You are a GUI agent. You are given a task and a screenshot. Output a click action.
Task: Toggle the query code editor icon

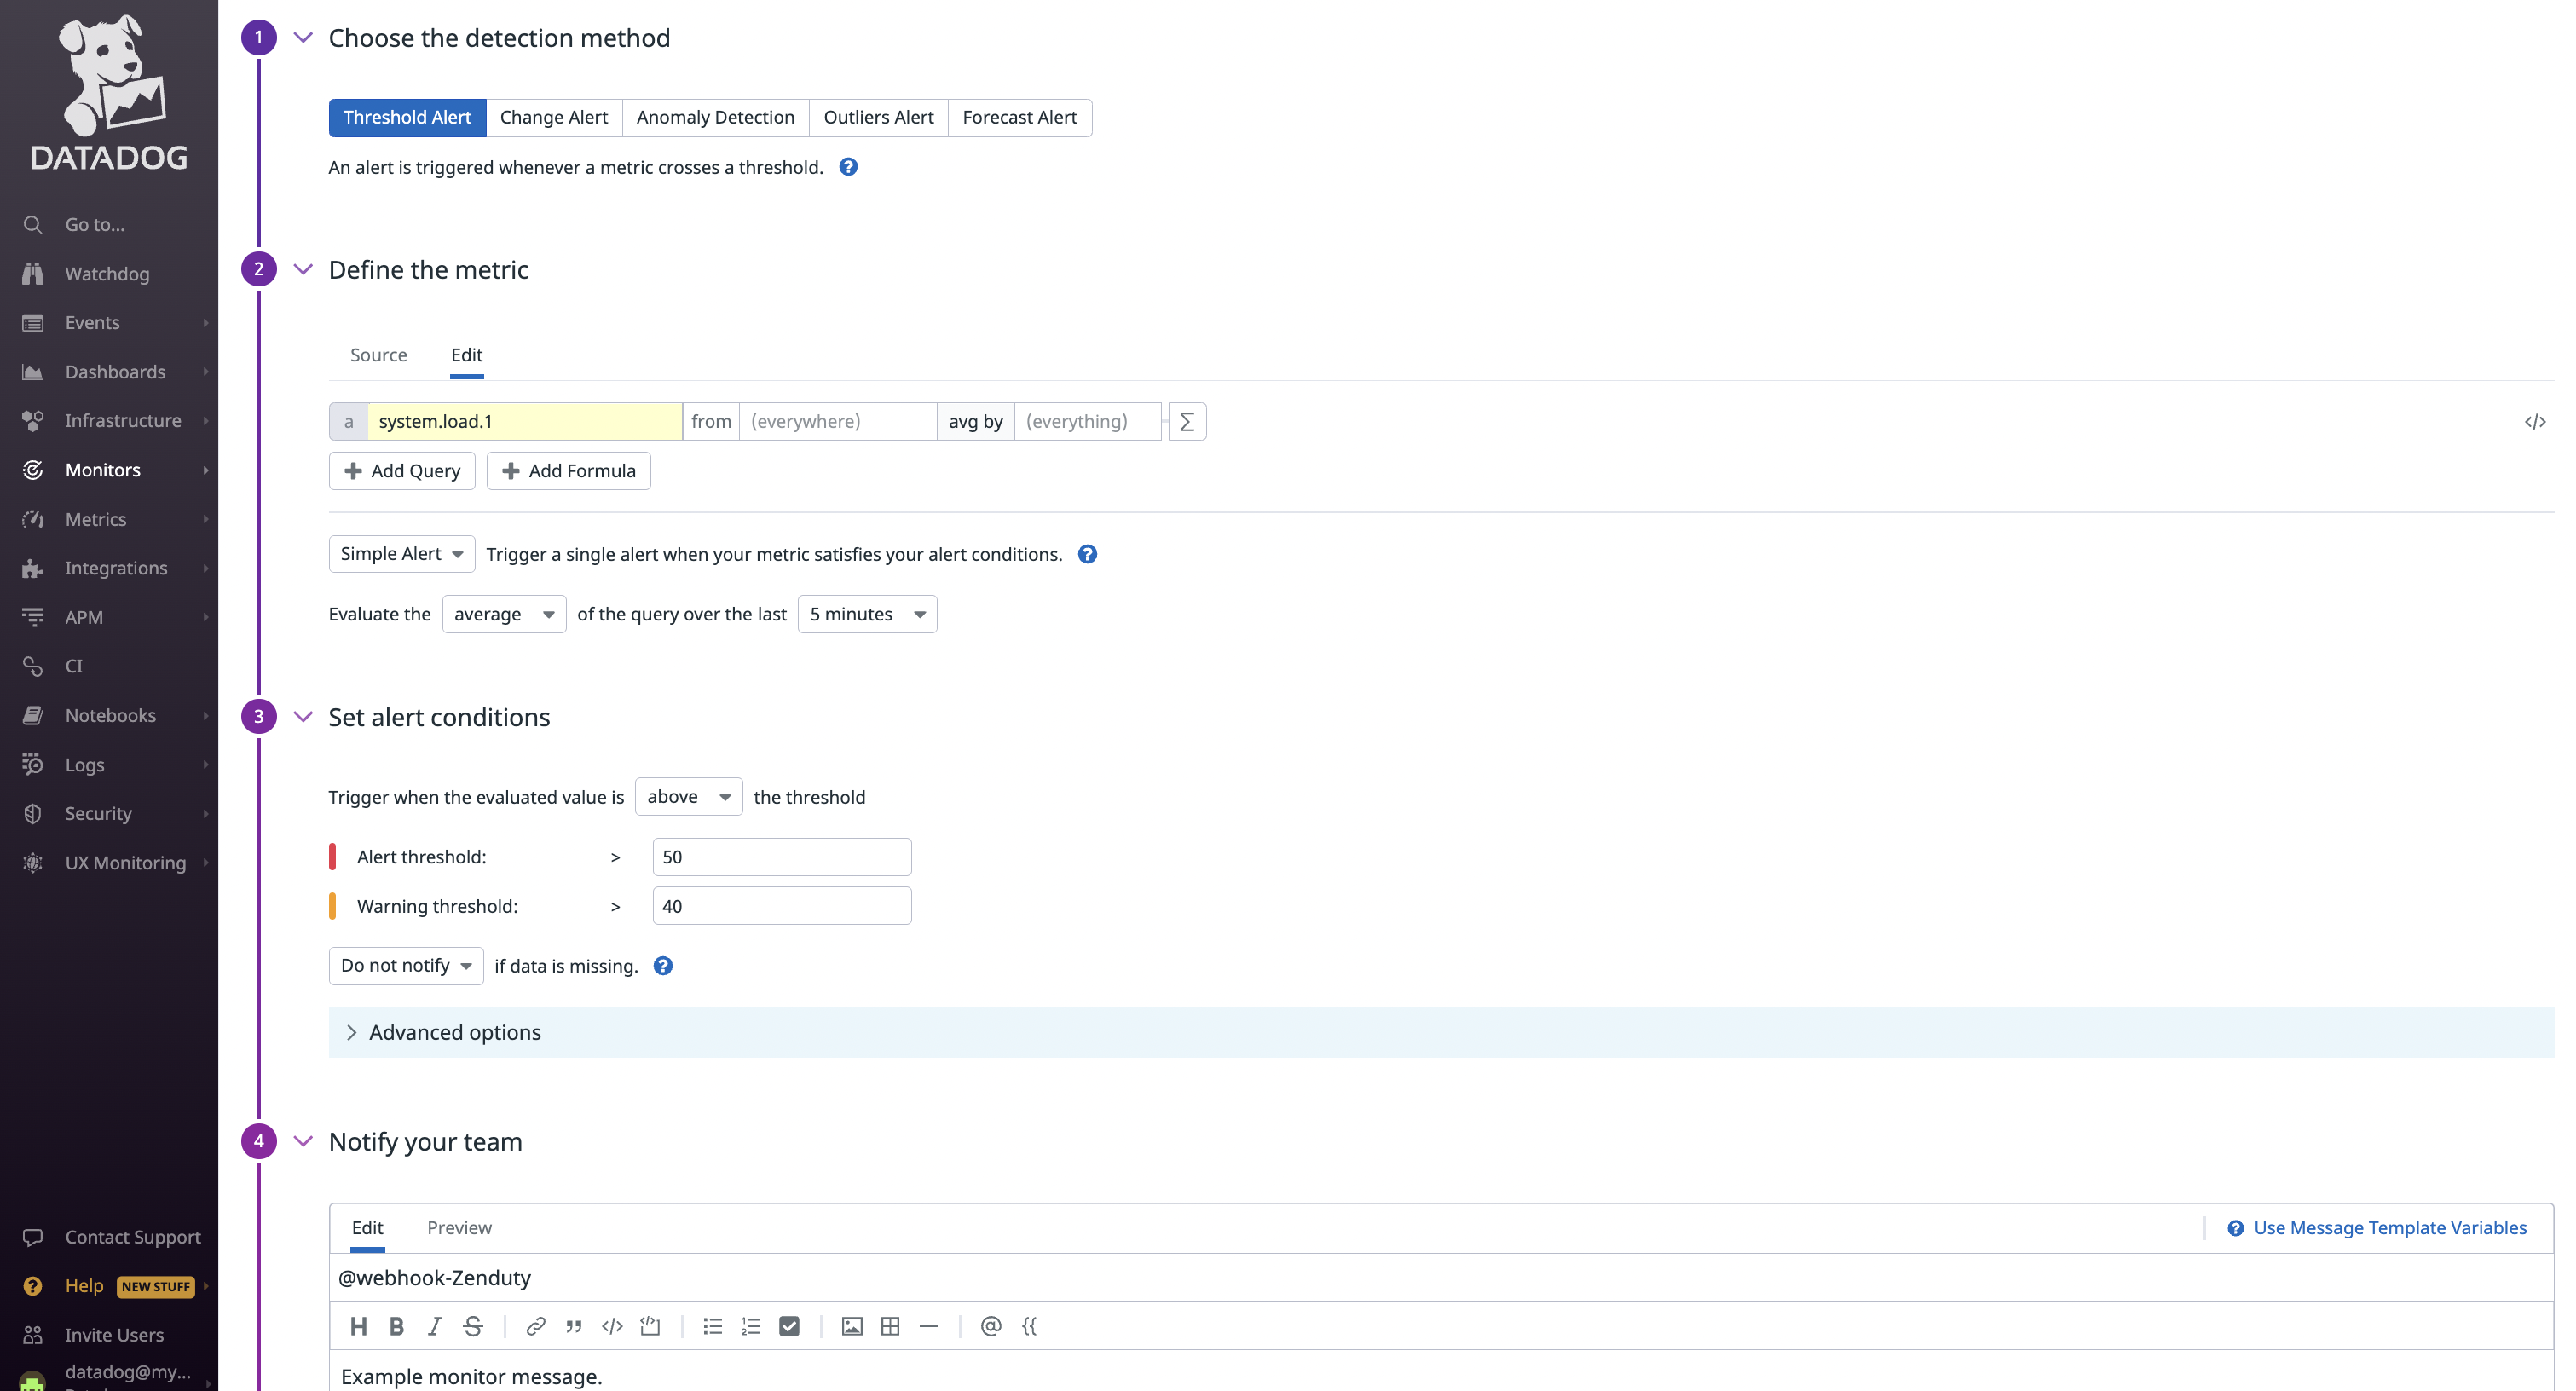coord(2534,422)
